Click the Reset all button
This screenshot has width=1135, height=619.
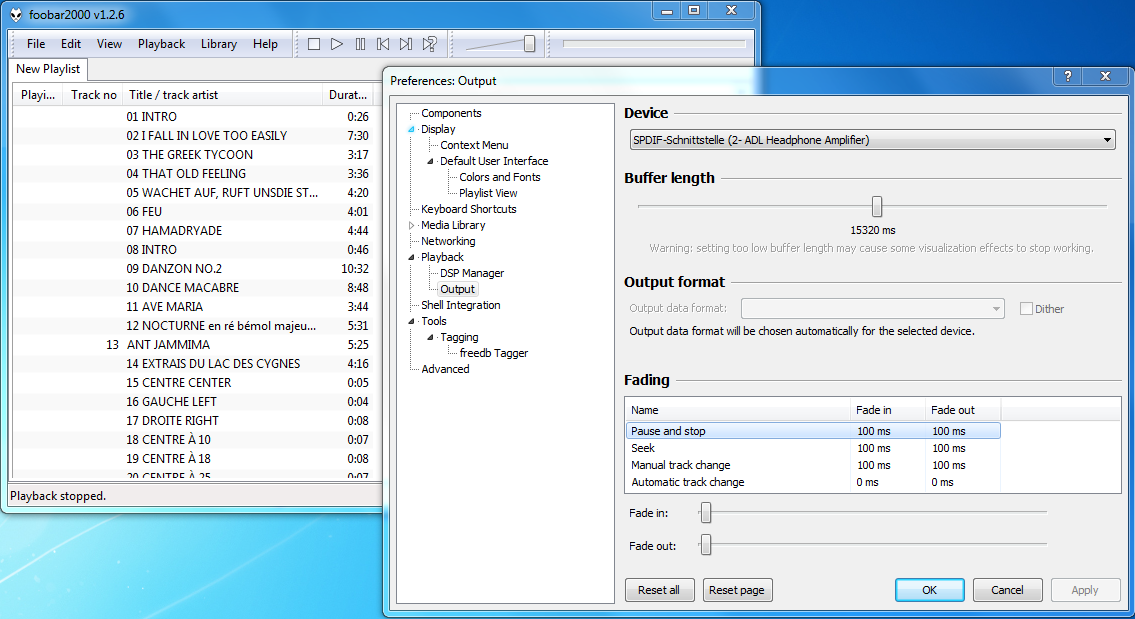(659, 590)
